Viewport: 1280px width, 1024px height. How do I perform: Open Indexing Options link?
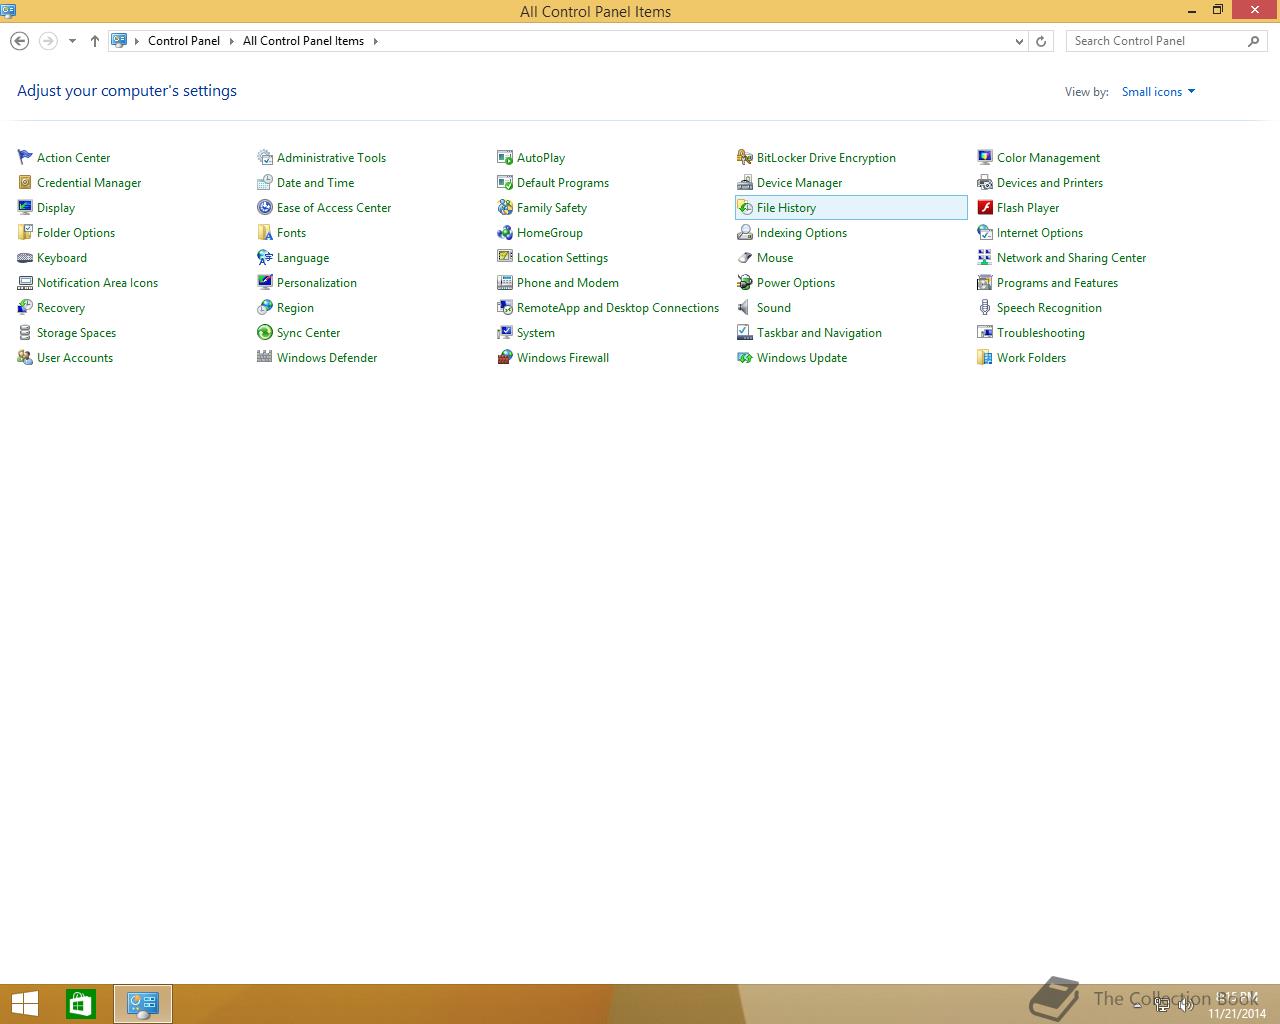click(x=802, y=233)
